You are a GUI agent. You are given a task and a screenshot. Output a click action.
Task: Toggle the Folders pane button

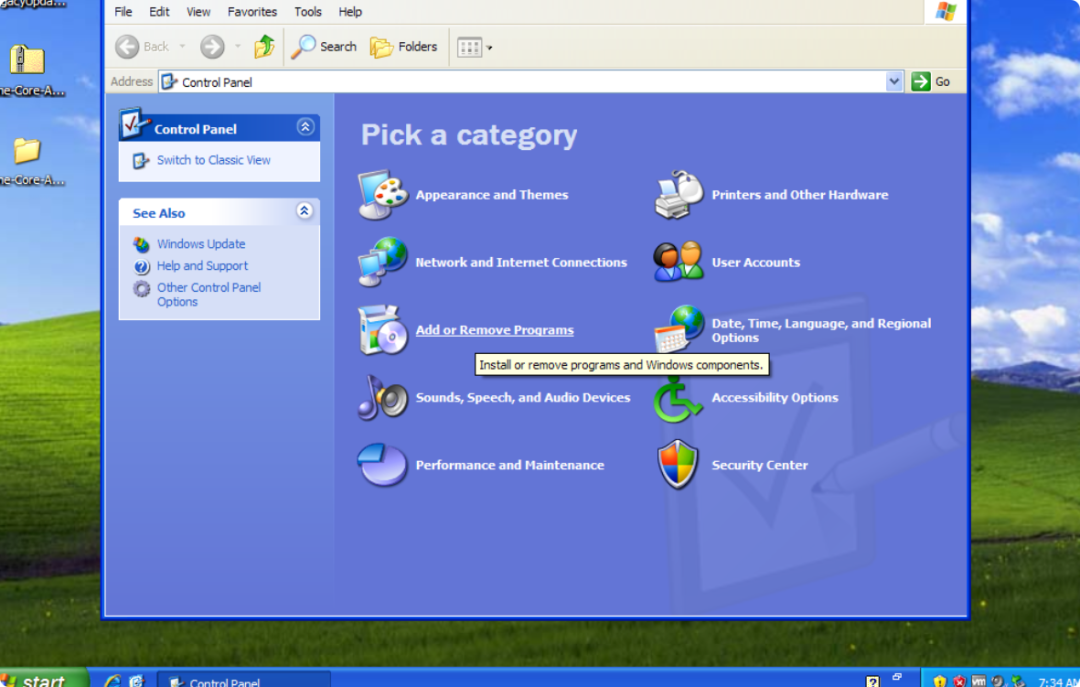[x=404, y=47]
